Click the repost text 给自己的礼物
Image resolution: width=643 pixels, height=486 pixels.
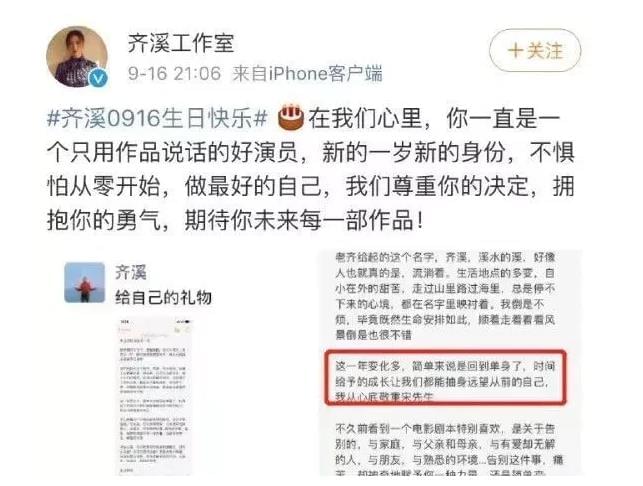point(163,297)
